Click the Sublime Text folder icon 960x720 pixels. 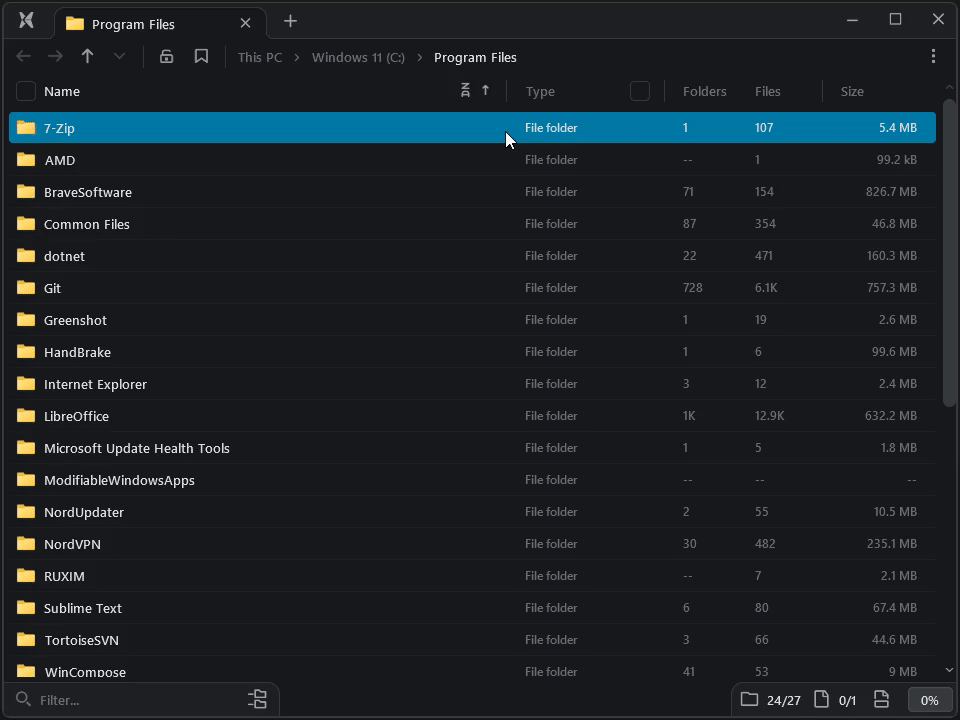click(26, 607)
